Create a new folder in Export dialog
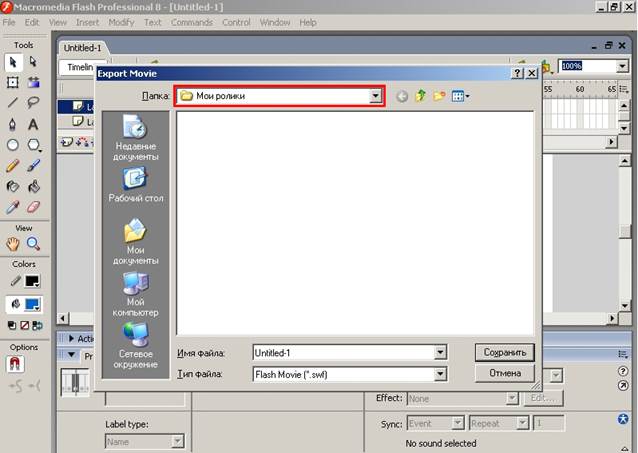Viewport: 638px width, 453px height. 439,96
